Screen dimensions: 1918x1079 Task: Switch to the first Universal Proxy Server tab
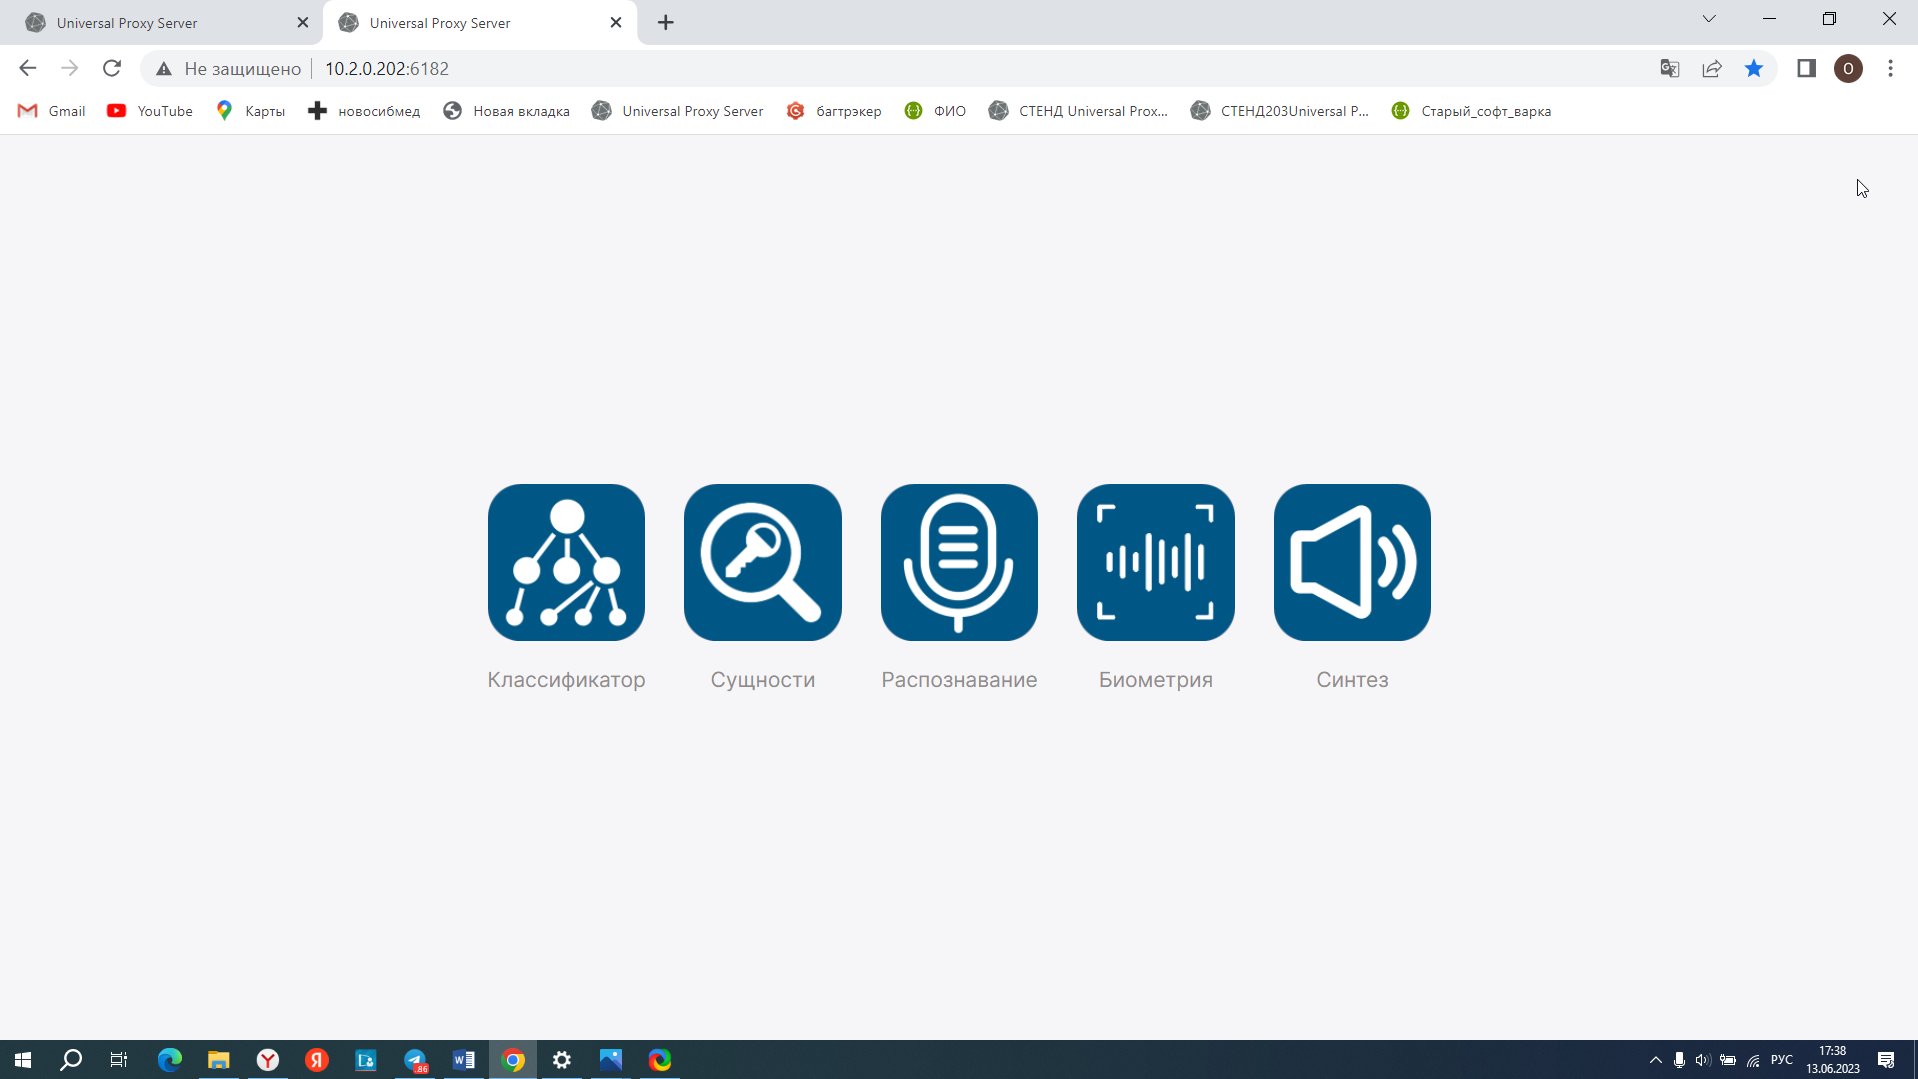160,23
